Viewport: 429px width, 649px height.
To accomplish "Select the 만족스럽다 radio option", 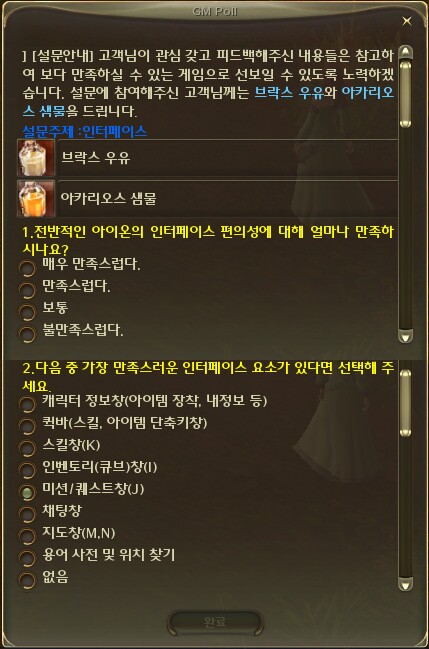I will (x=27, y=291).
